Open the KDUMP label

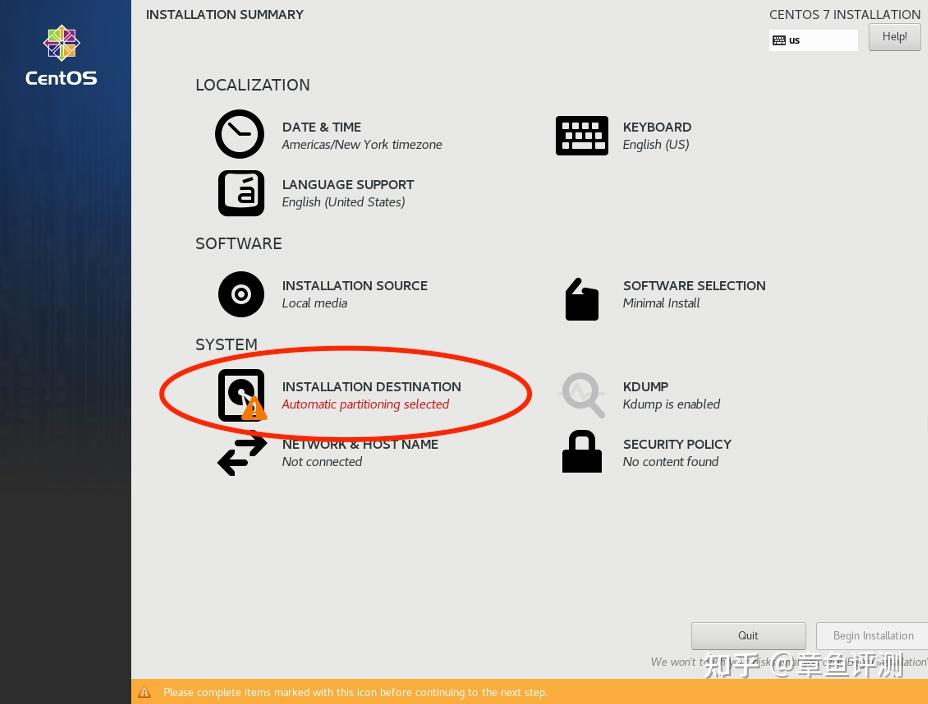point(646,387)
